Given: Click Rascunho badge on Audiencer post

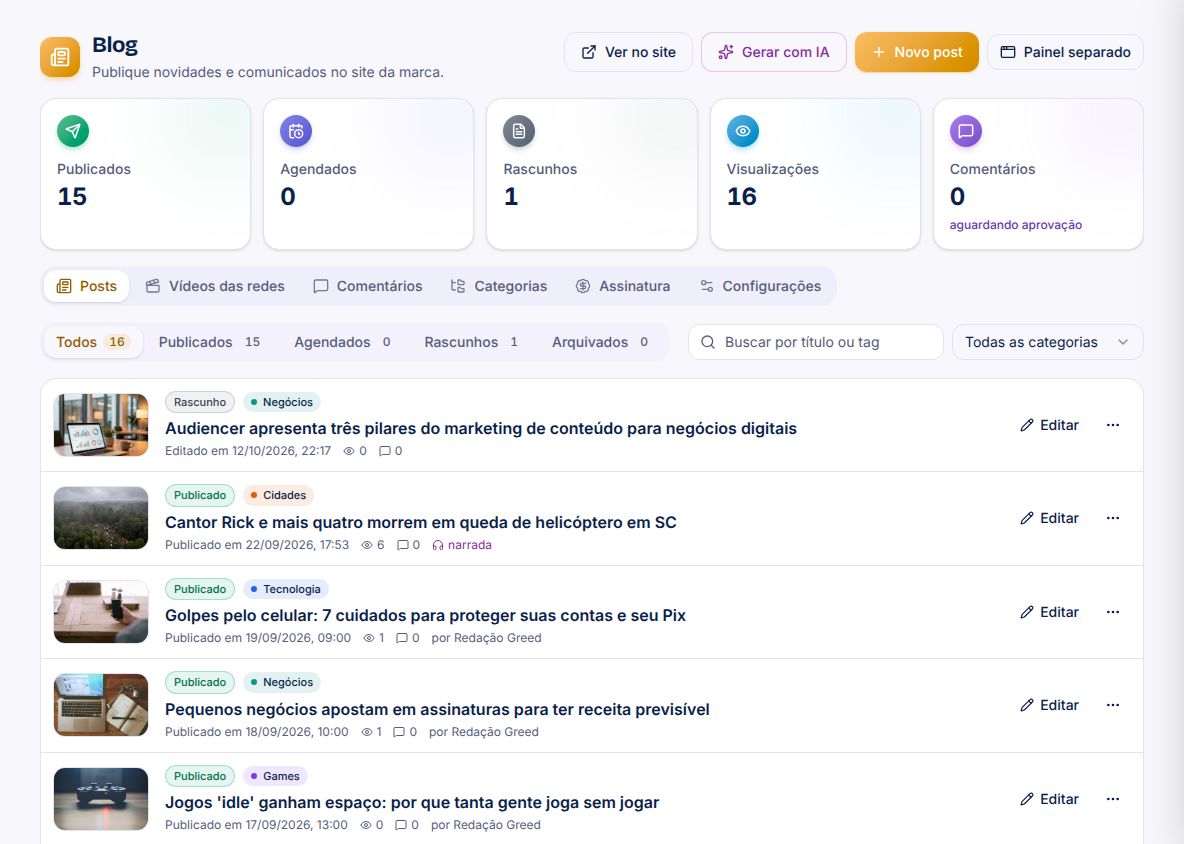Looking at the screenshot, I should click(x=200, y=402).
